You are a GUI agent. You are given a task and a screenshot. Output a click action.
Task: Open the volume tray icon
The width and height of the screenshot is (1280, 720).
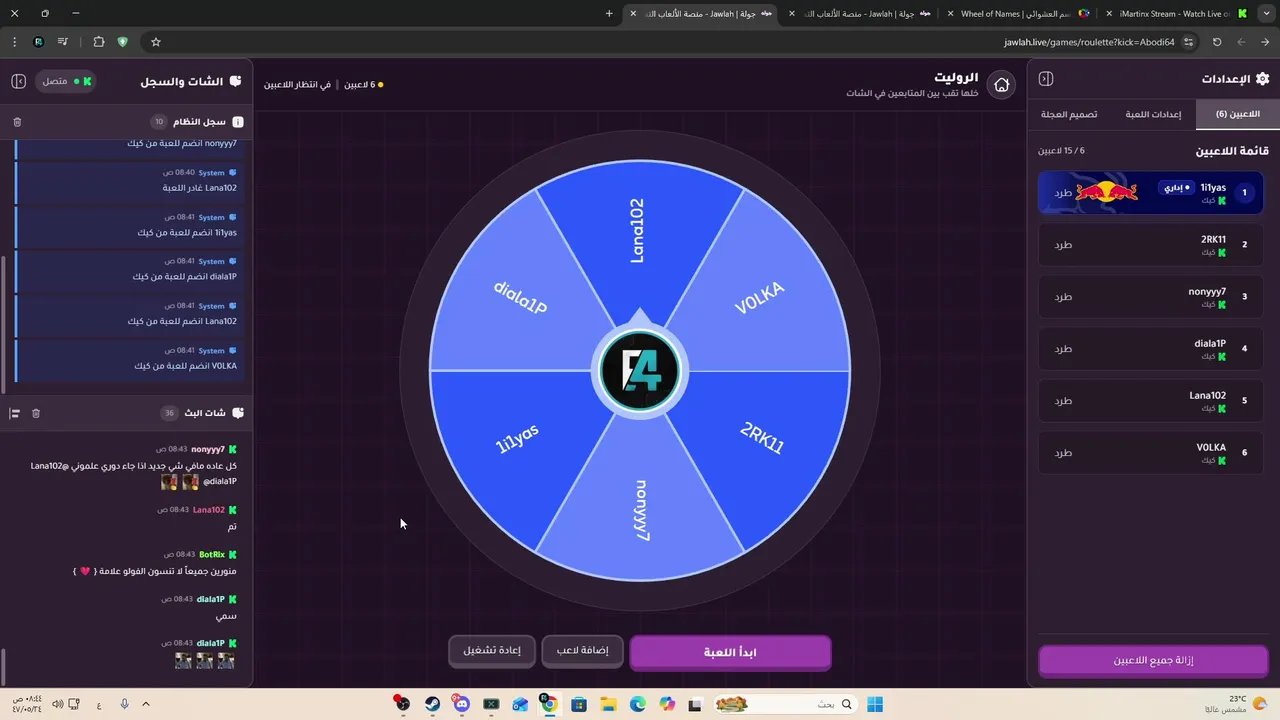pyautogui.click(x=57, y=705)
